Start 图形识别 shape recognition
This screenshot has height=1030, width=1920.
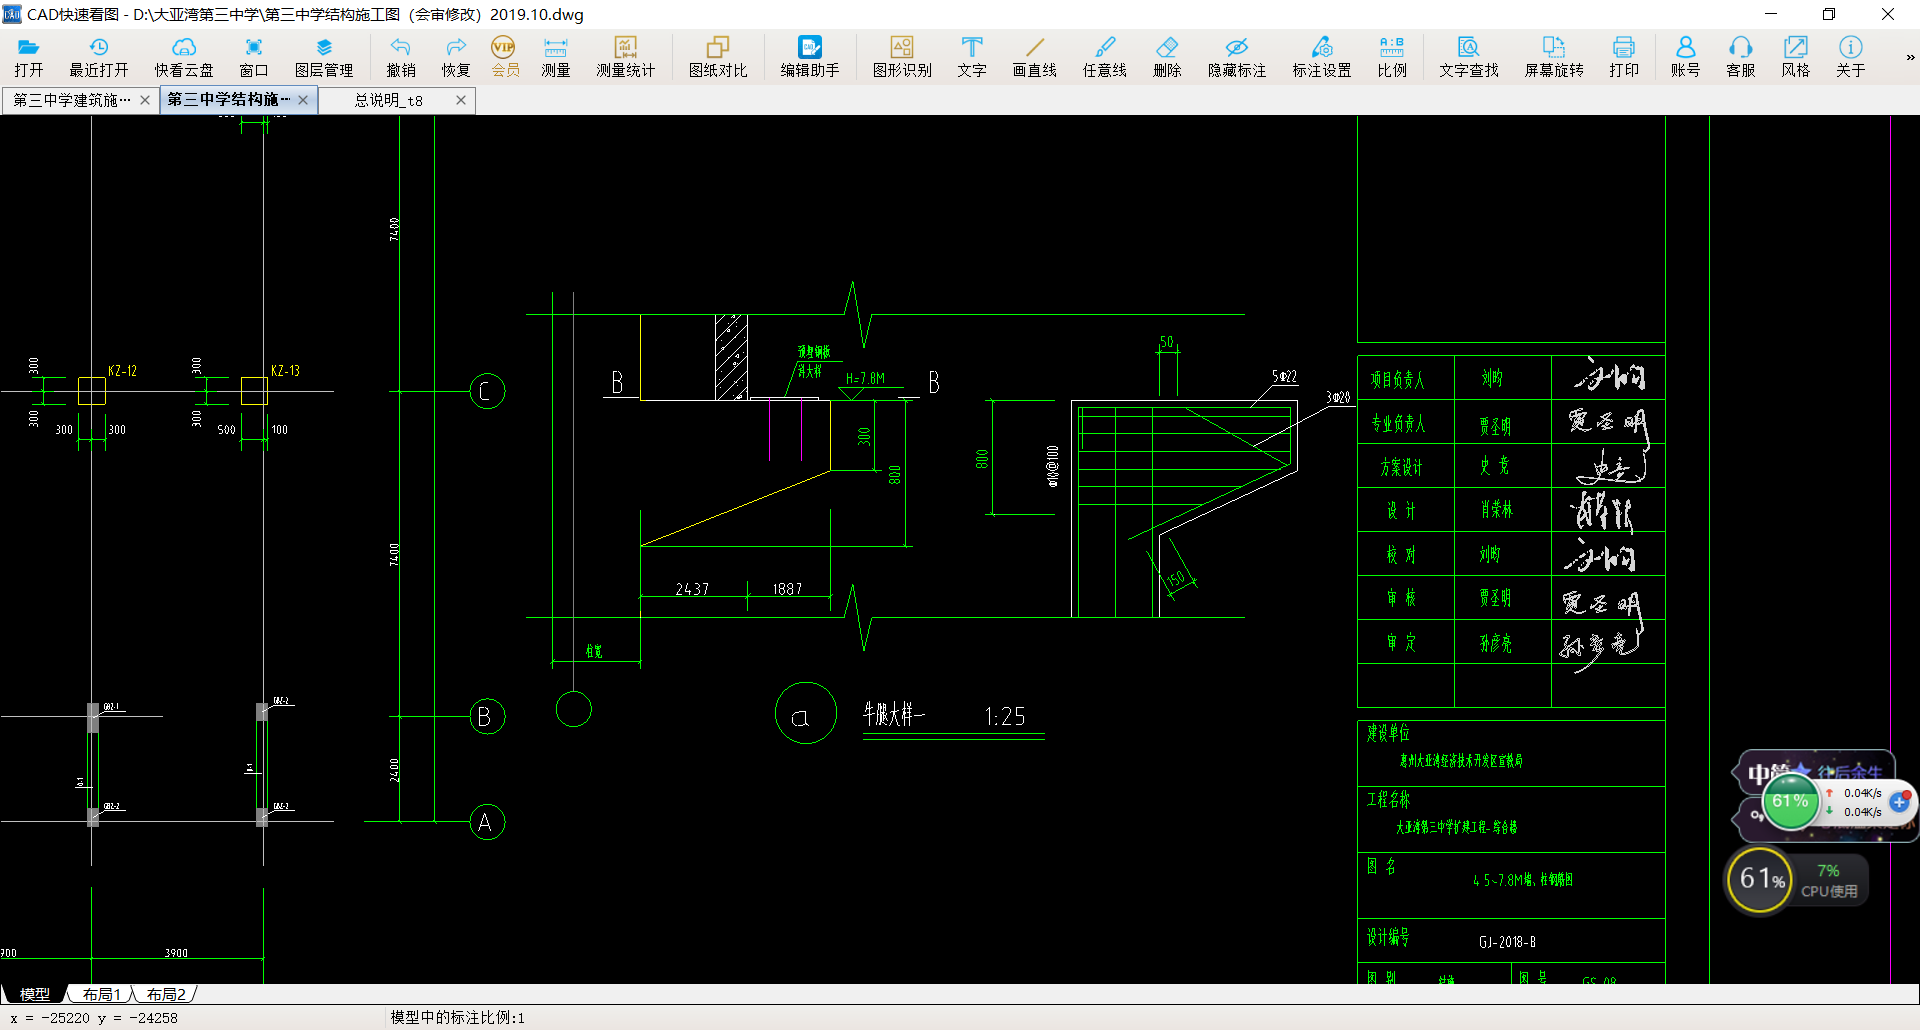pyautogui.click(x=902, y=57)
